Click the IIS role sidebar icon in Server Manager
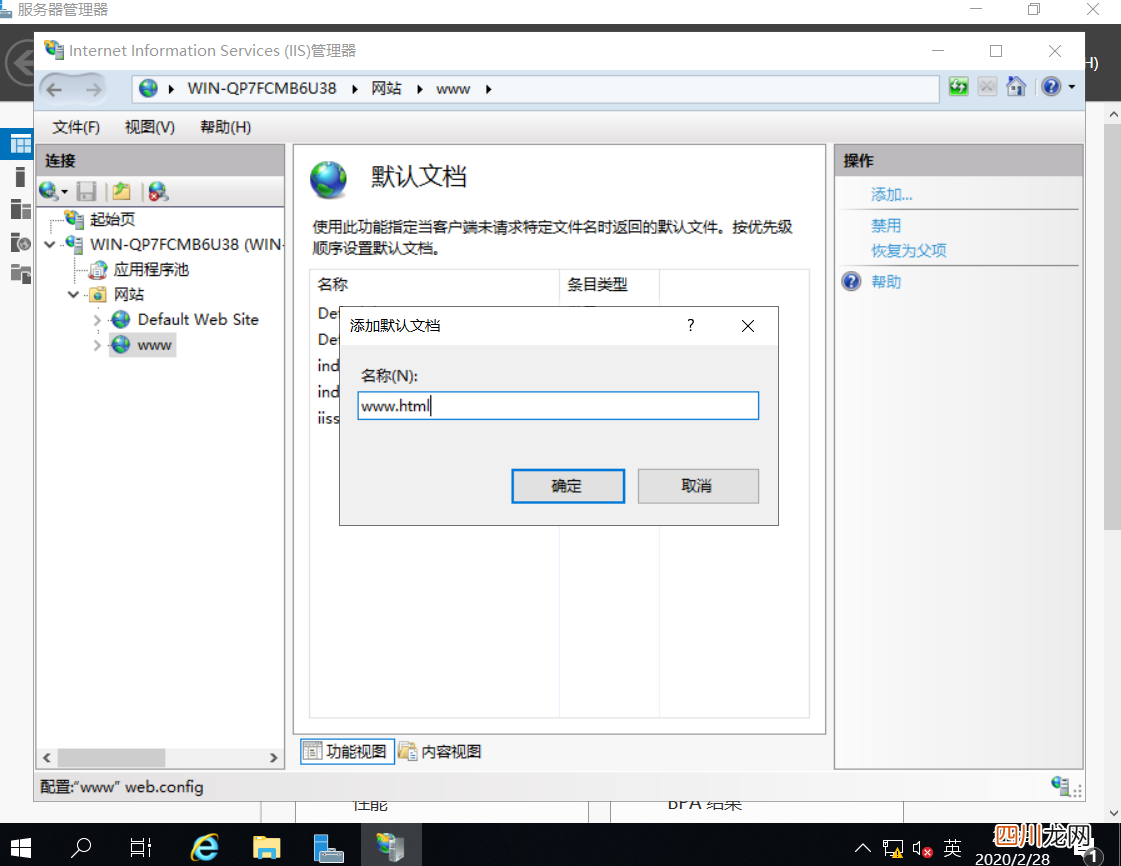This screenshot has width=1121, height=866. click(21, 242)
